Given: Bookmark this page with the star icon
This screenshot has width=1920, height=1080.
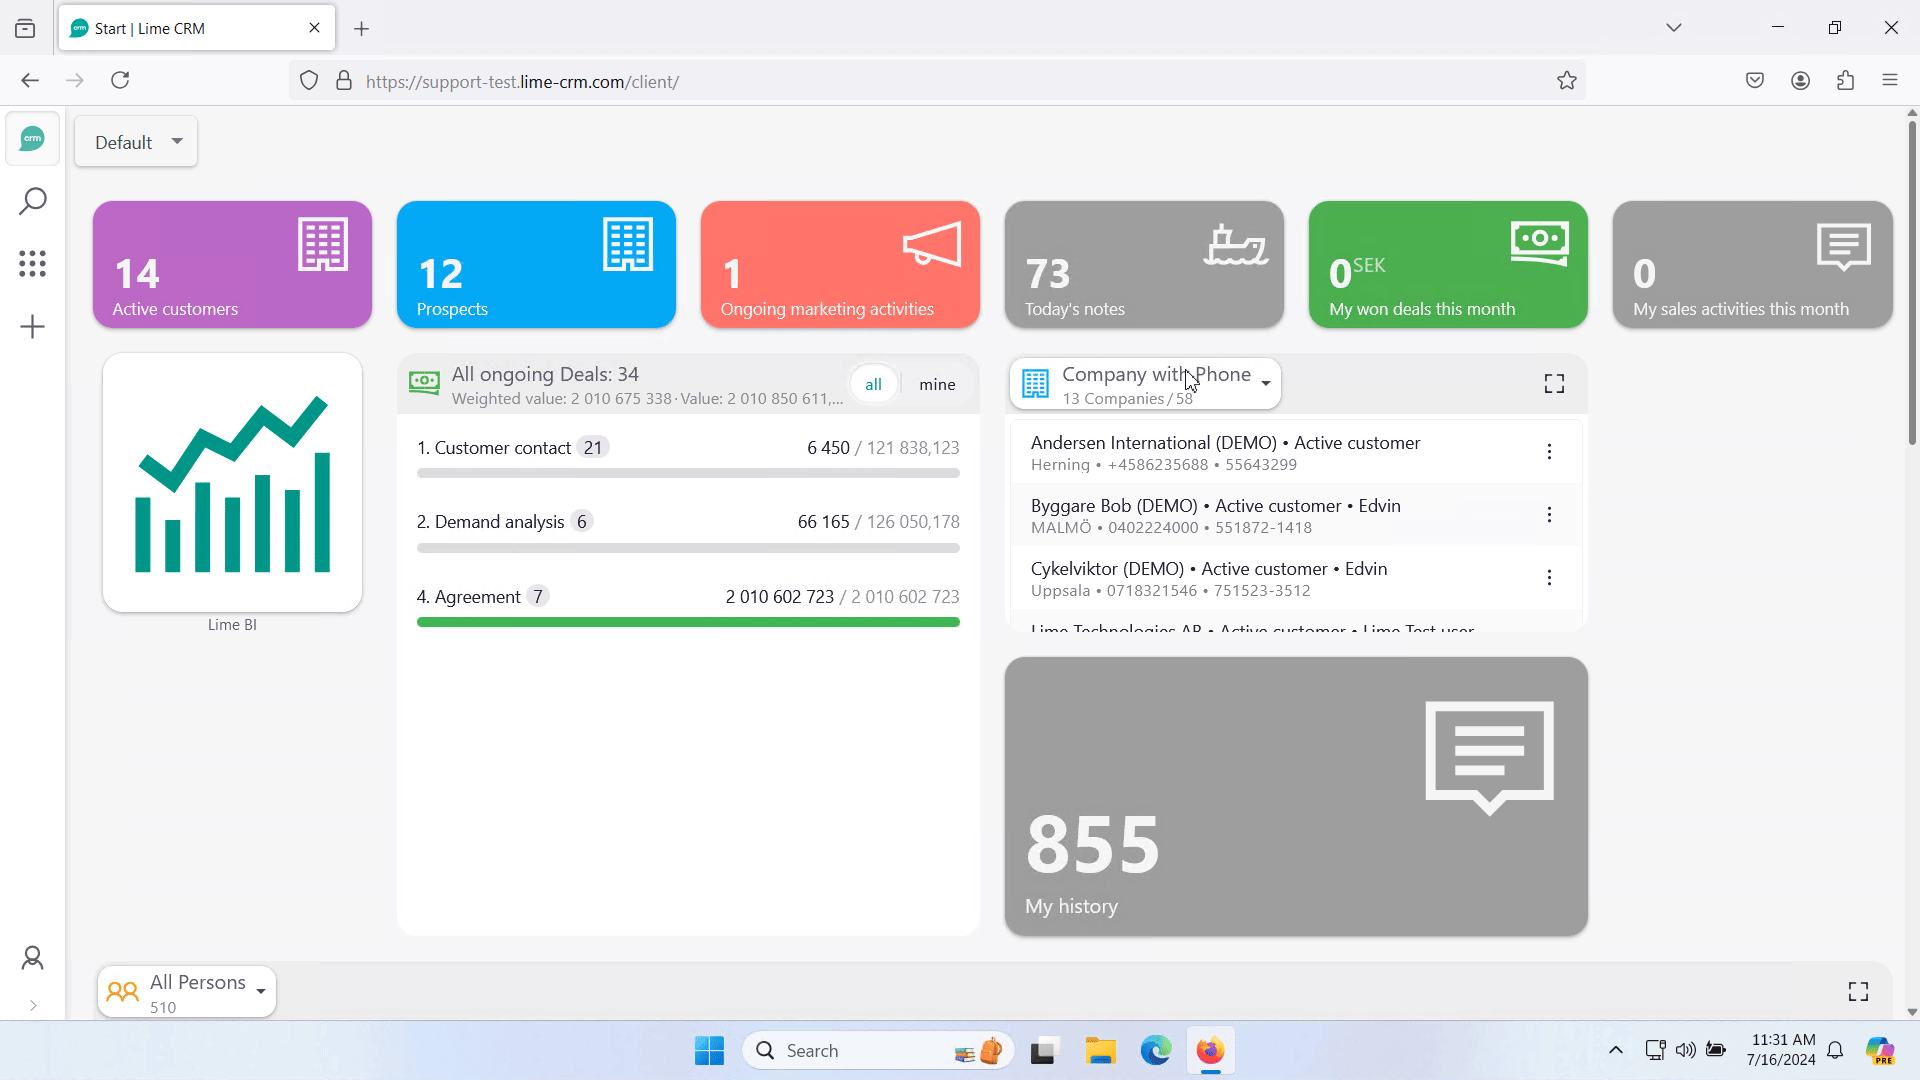Looking at the screenshot, I should tap(1566, 81).
